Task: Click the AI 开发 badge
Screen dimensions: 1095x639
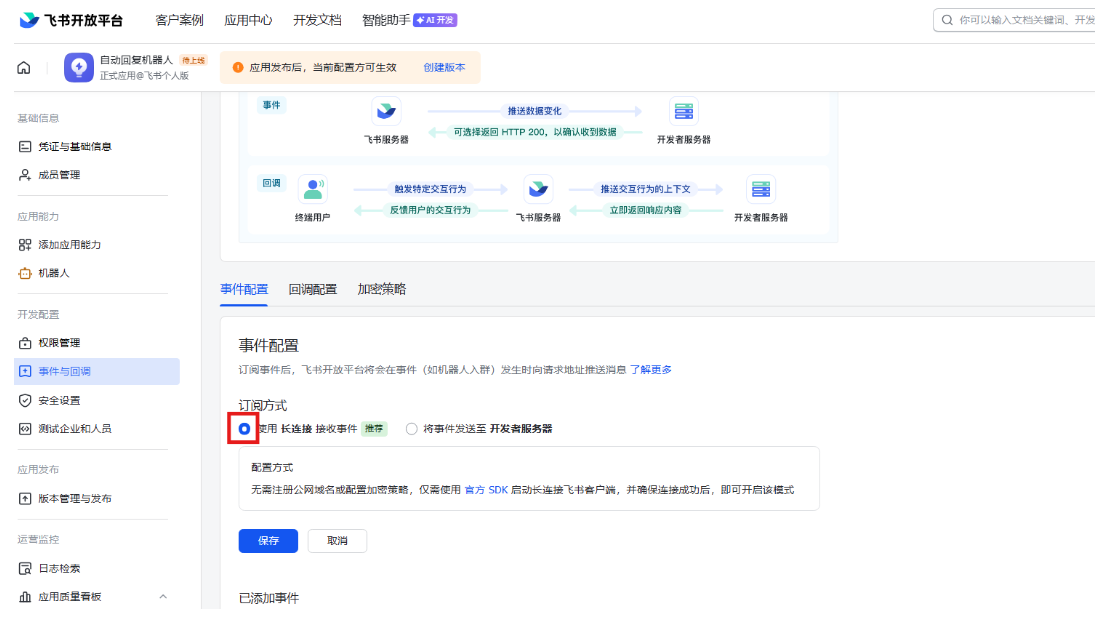Action: (435, 20)
